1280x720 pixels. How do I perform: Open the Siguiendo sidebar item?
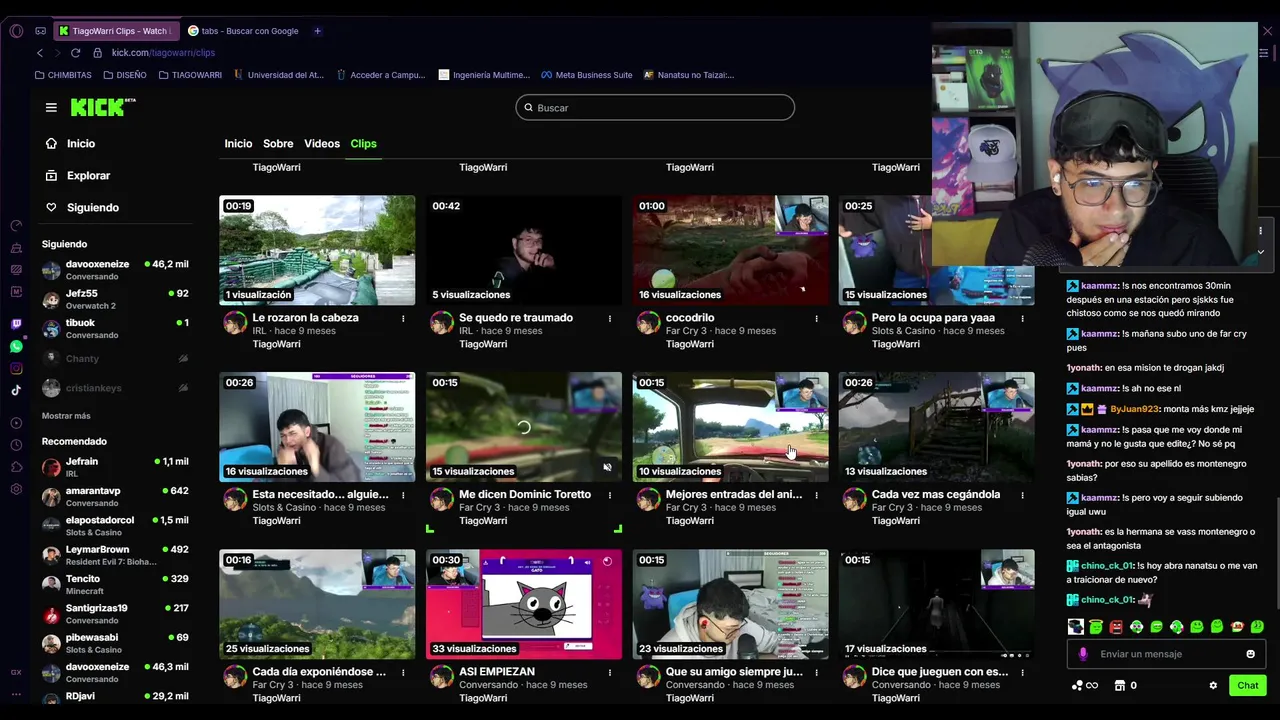pyautogui.click(x=81, y=207)
